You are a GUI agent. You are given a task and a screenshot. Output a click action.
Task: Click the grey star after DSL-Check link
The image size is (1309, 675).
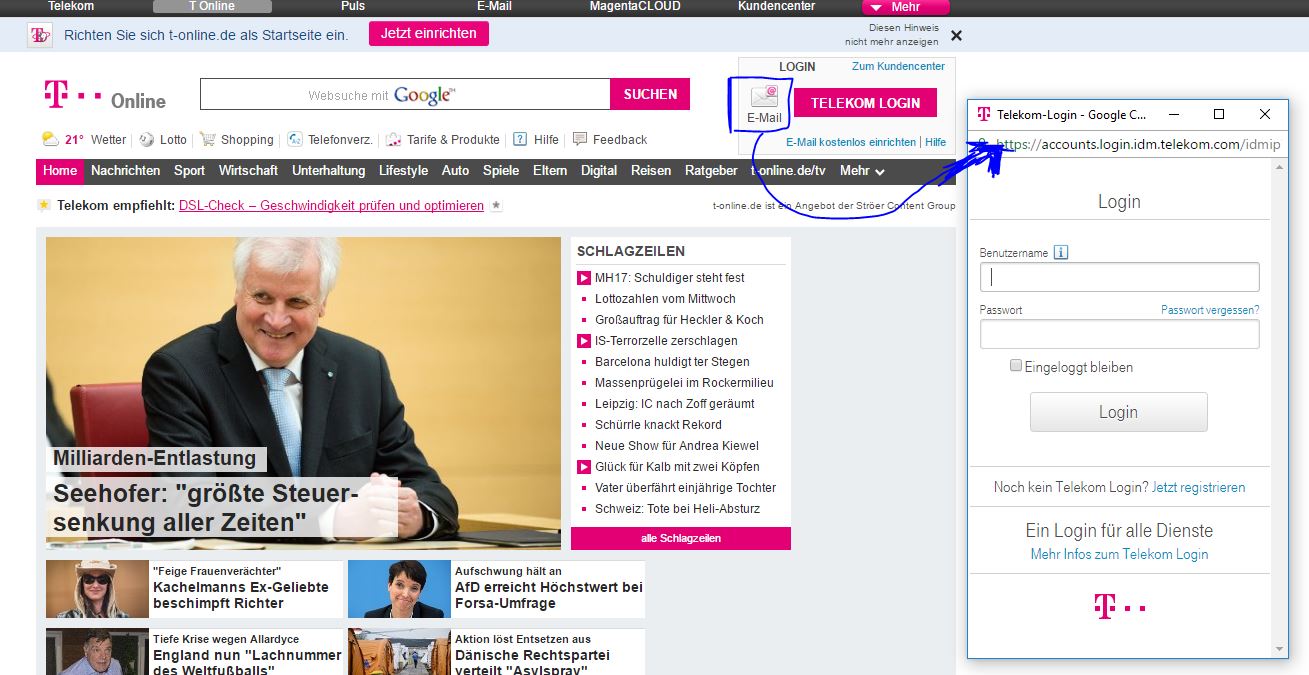[x=497, y=205]
